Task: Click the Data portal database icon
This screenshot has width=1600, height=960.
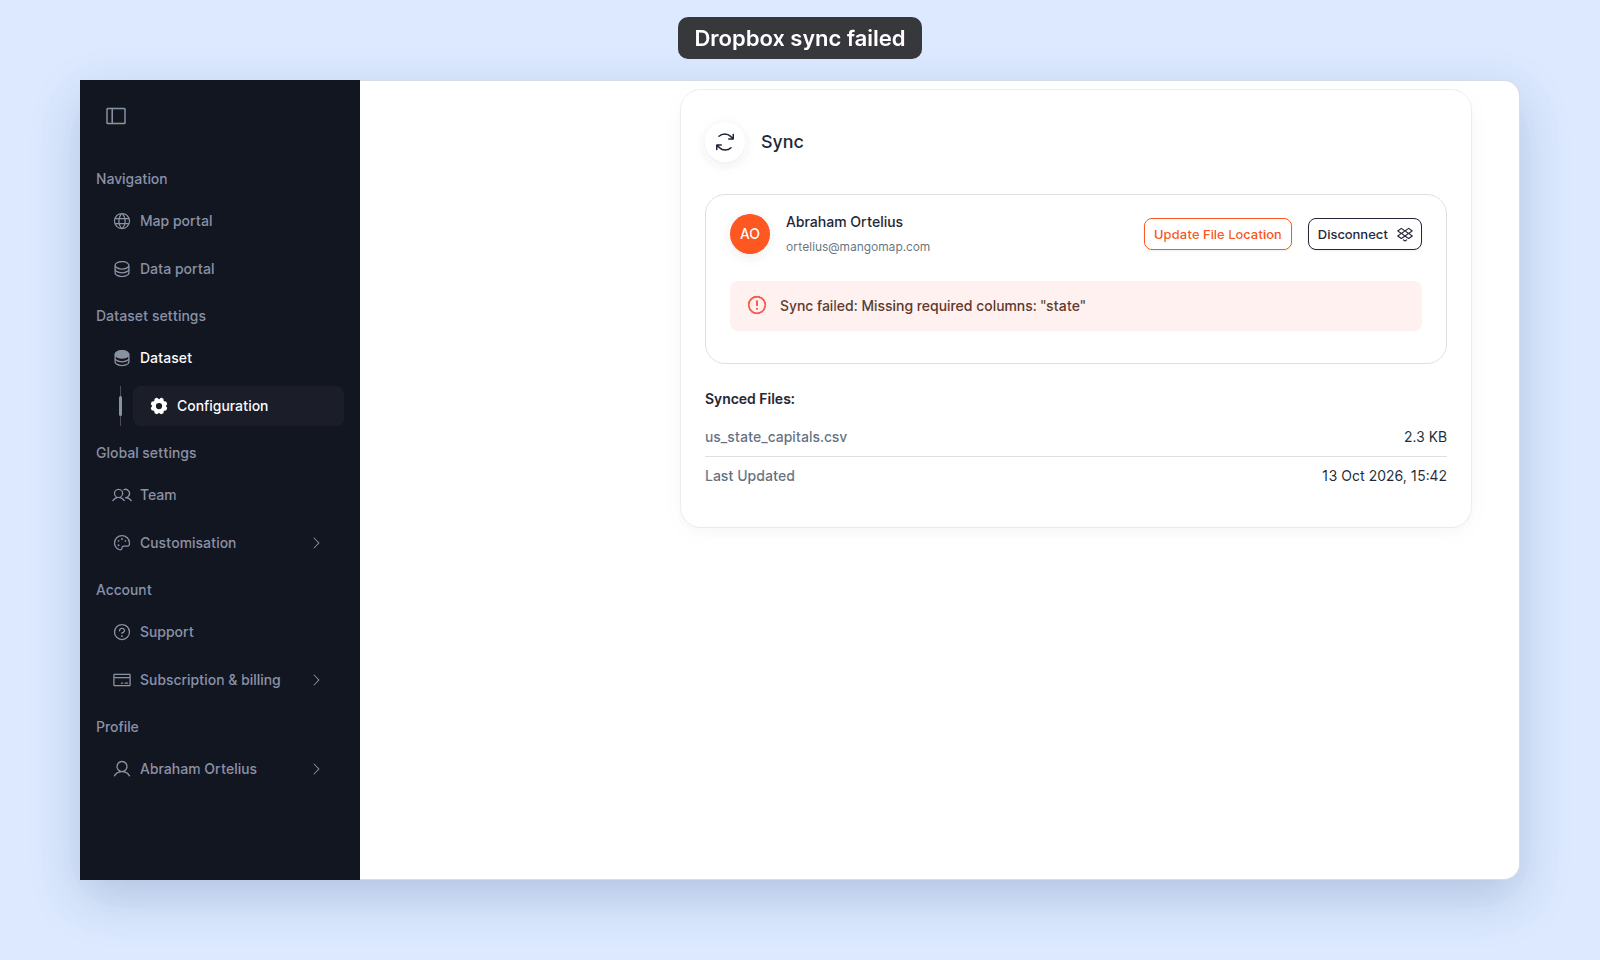Action: pyautogui.click(x=122, y=269)
